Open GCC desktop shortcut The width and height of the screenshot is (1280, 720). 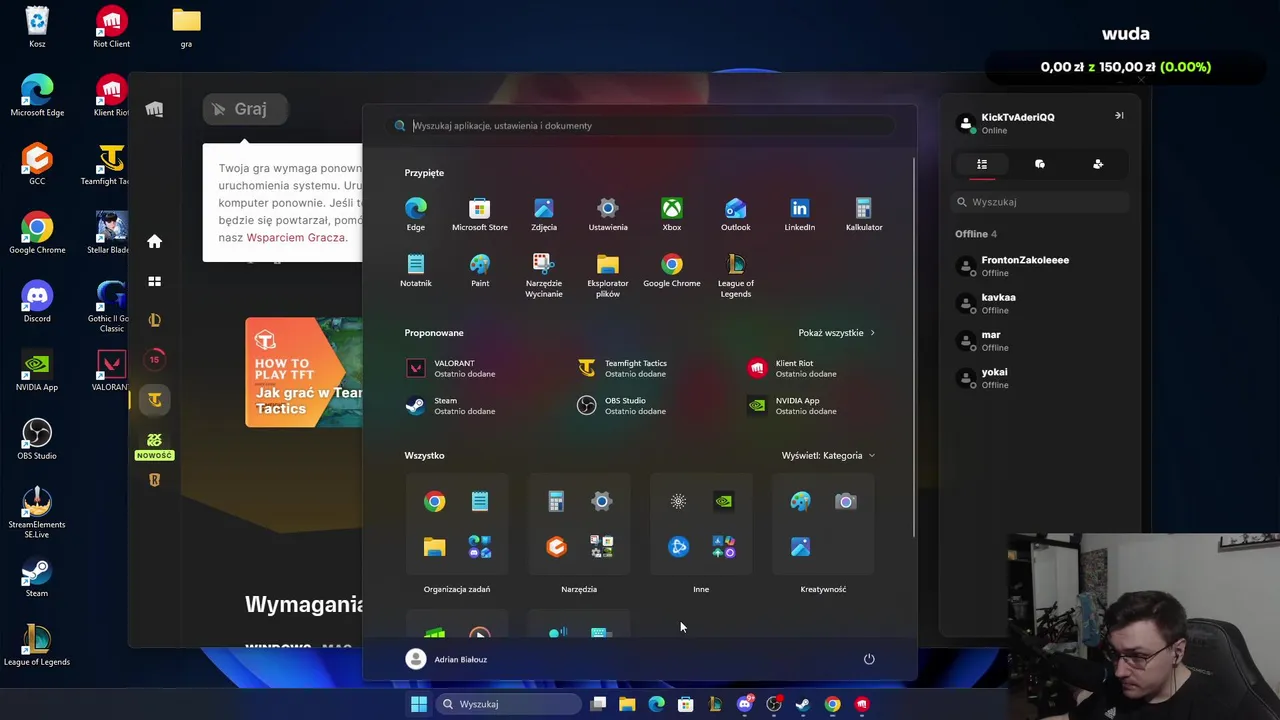point(37,164)
